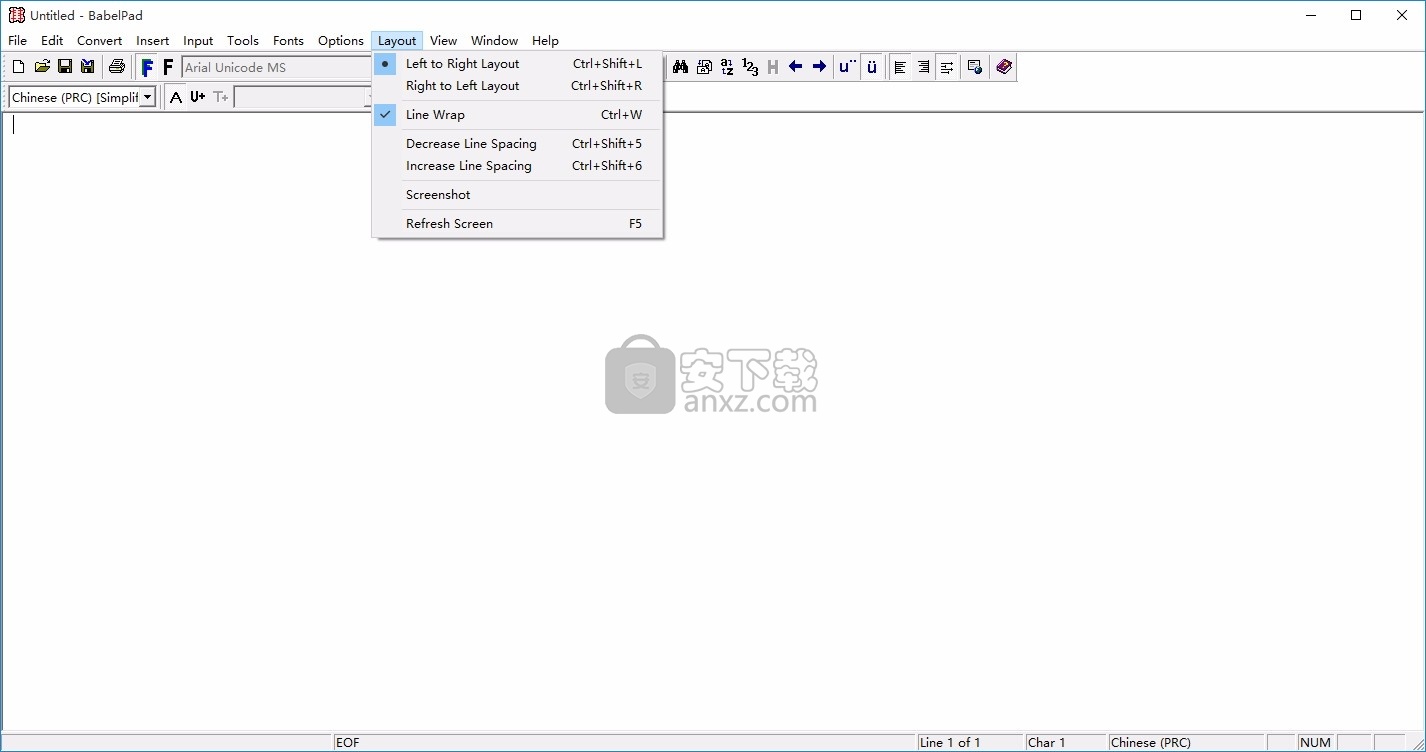Print the document via printer icon
Viewport: 1426px width, 752px height.
pos(117,67)
